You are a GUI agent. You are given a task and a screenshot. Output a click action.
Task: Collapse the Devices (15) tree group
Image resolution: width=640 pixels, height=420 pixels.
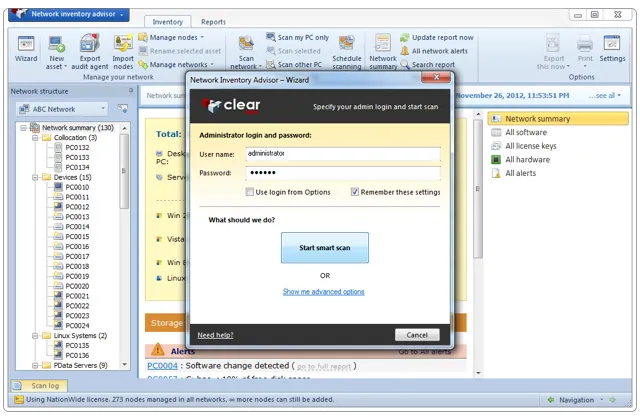35,178
